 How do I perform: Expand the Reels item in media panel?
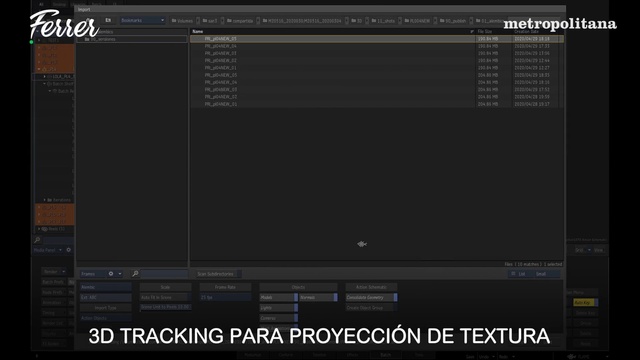39,229
